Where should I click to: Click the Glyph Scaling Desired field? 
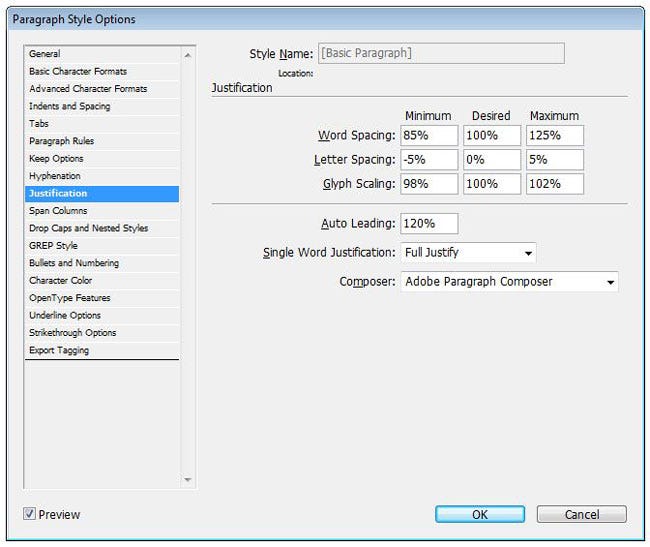492,184
